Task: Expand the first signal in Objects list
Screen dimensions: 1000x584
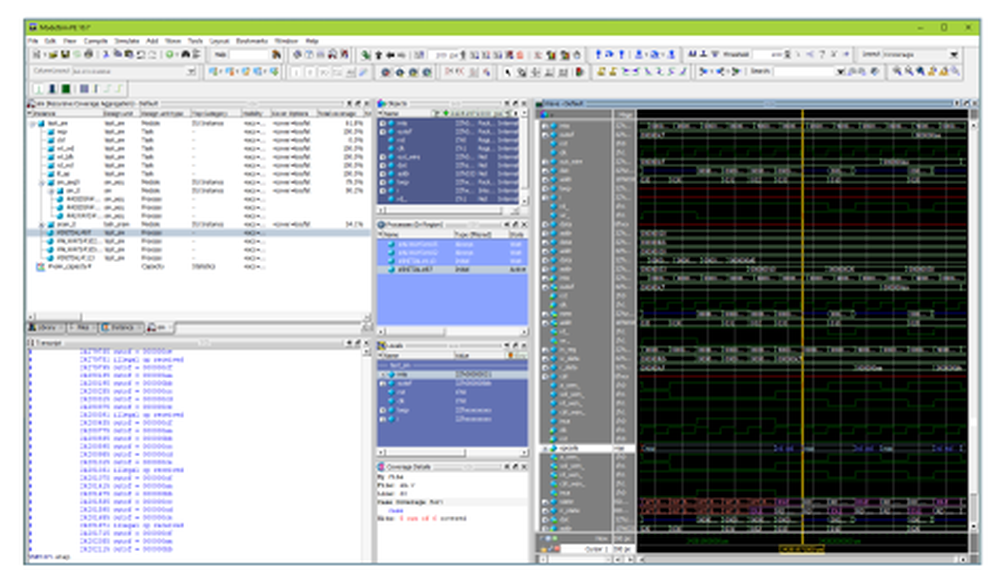Action: point(383,123)
